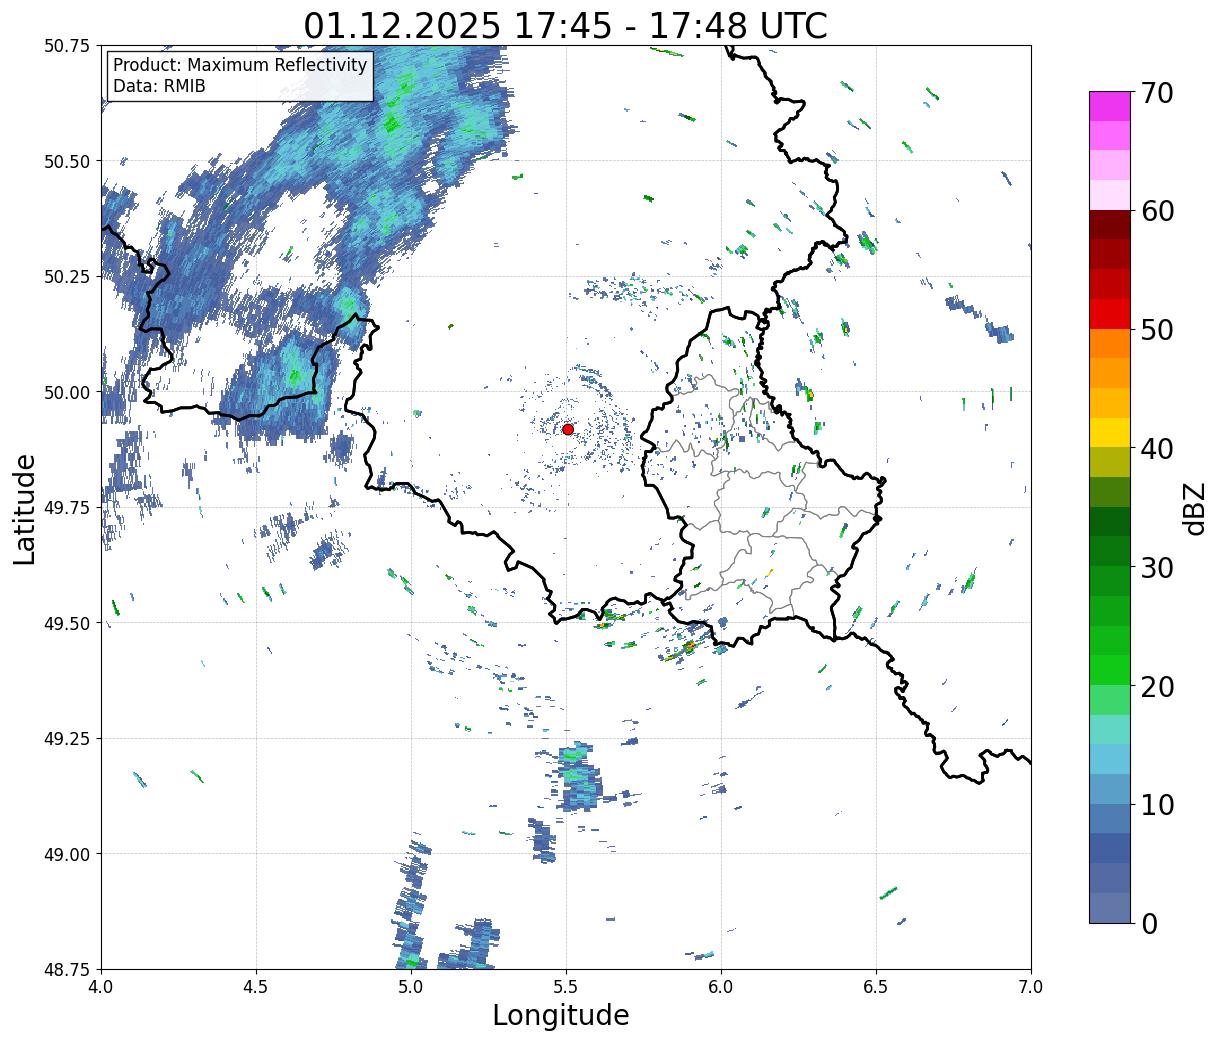
Task: Click the x-axis tick label 7.0
Action: pos(1031,987)
